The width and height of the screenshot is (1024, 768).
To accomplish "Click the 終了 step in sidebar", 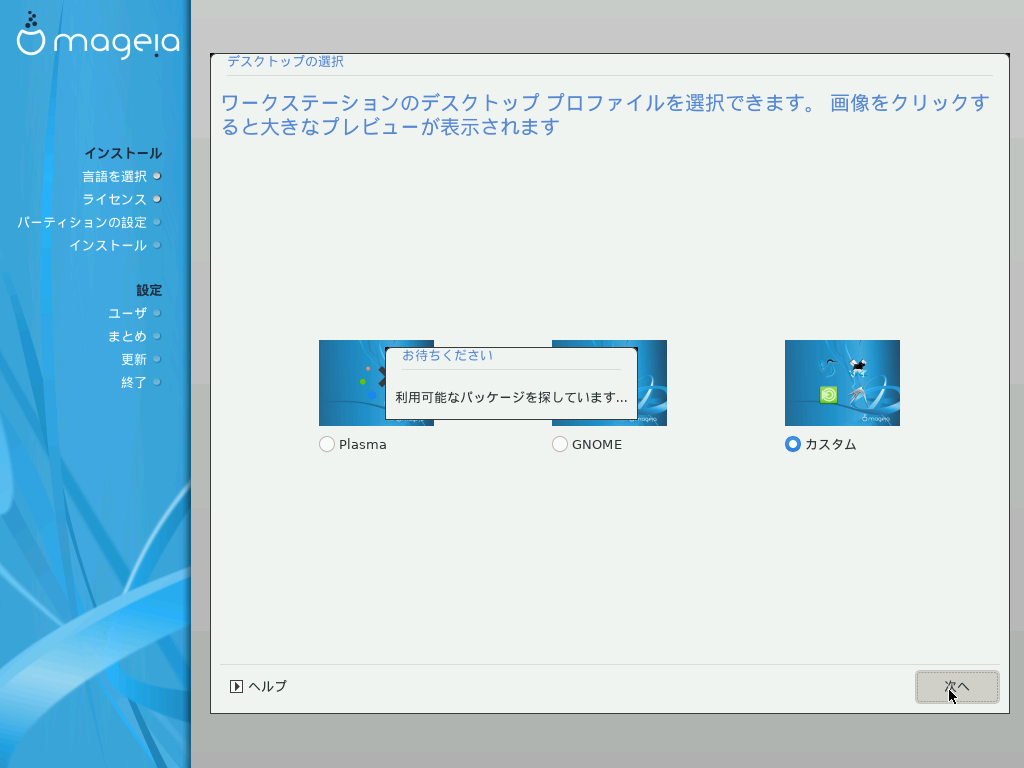I will tap(134, 382).
